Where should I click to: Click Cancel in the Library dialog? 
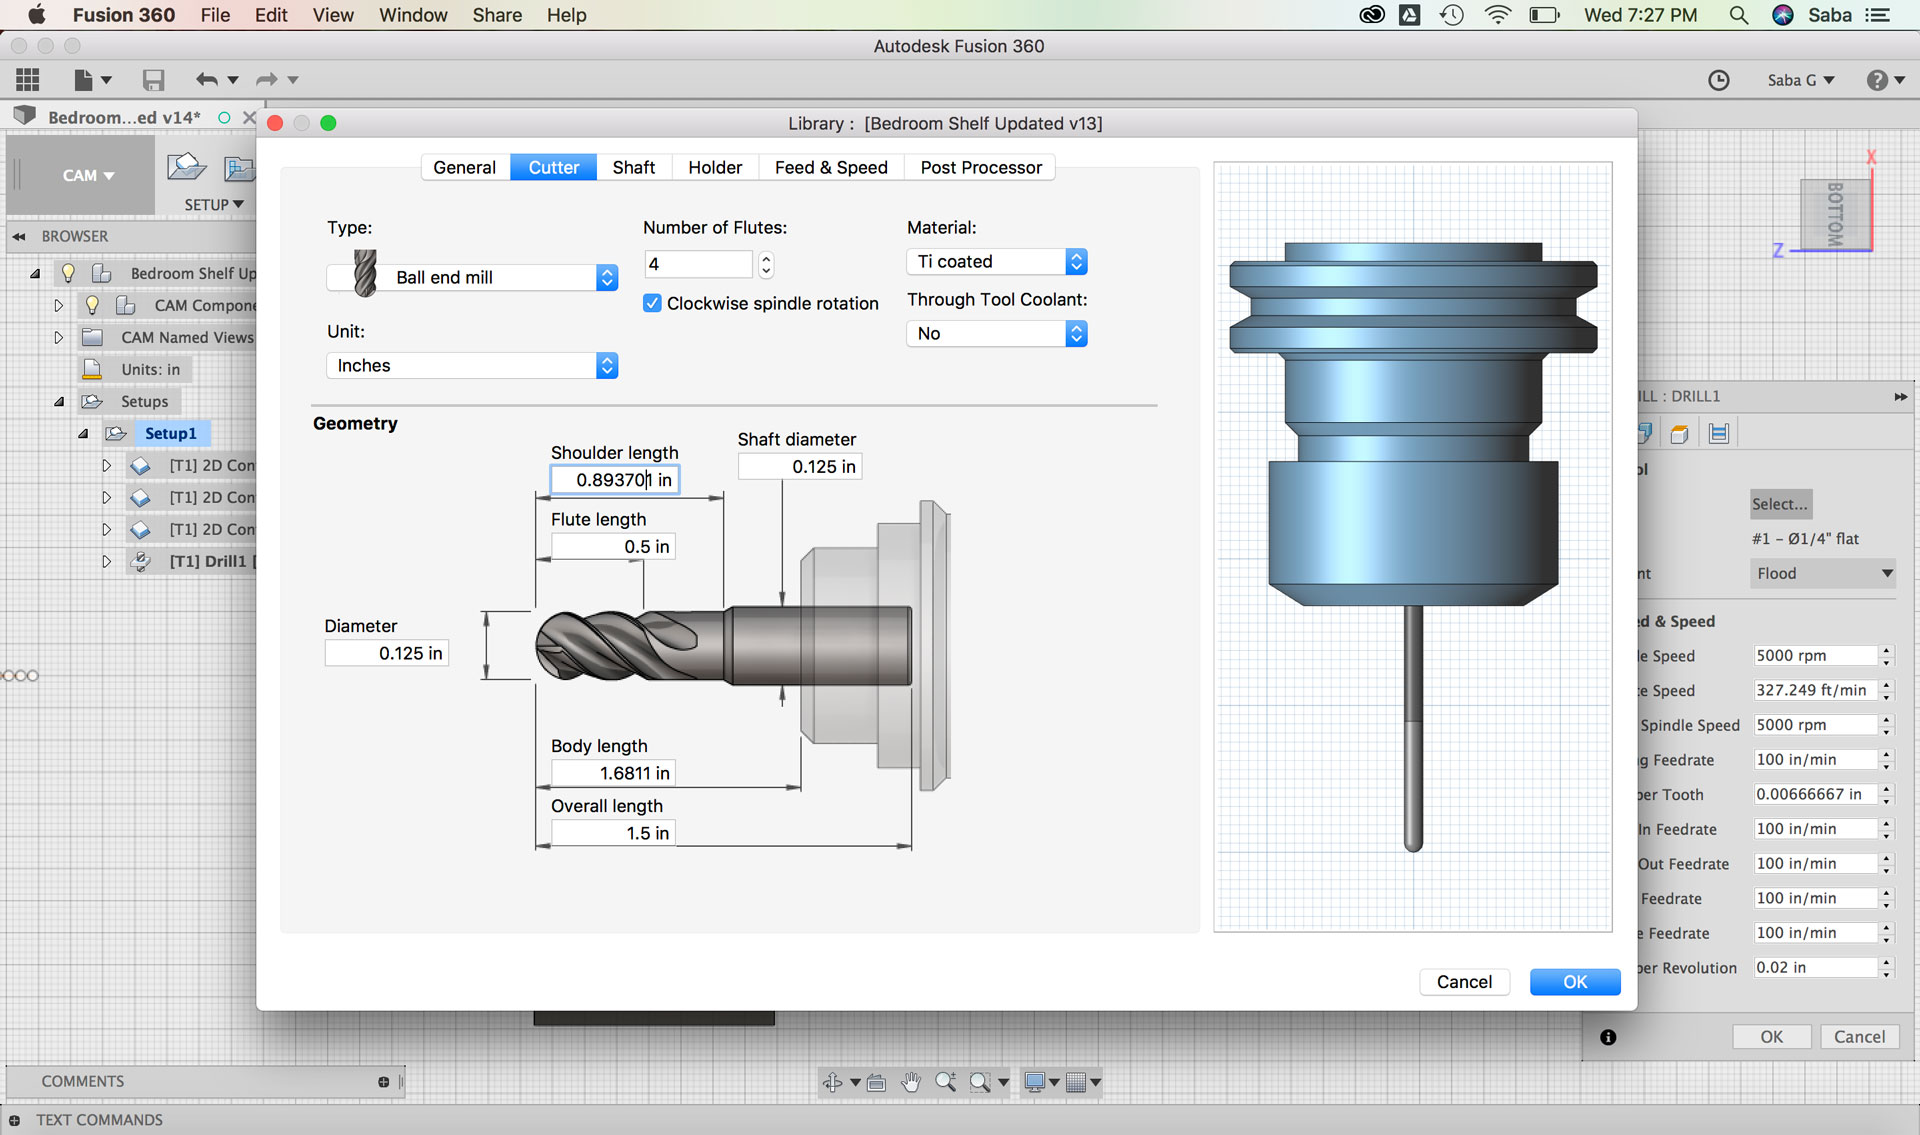click(x=1464, y=982)
